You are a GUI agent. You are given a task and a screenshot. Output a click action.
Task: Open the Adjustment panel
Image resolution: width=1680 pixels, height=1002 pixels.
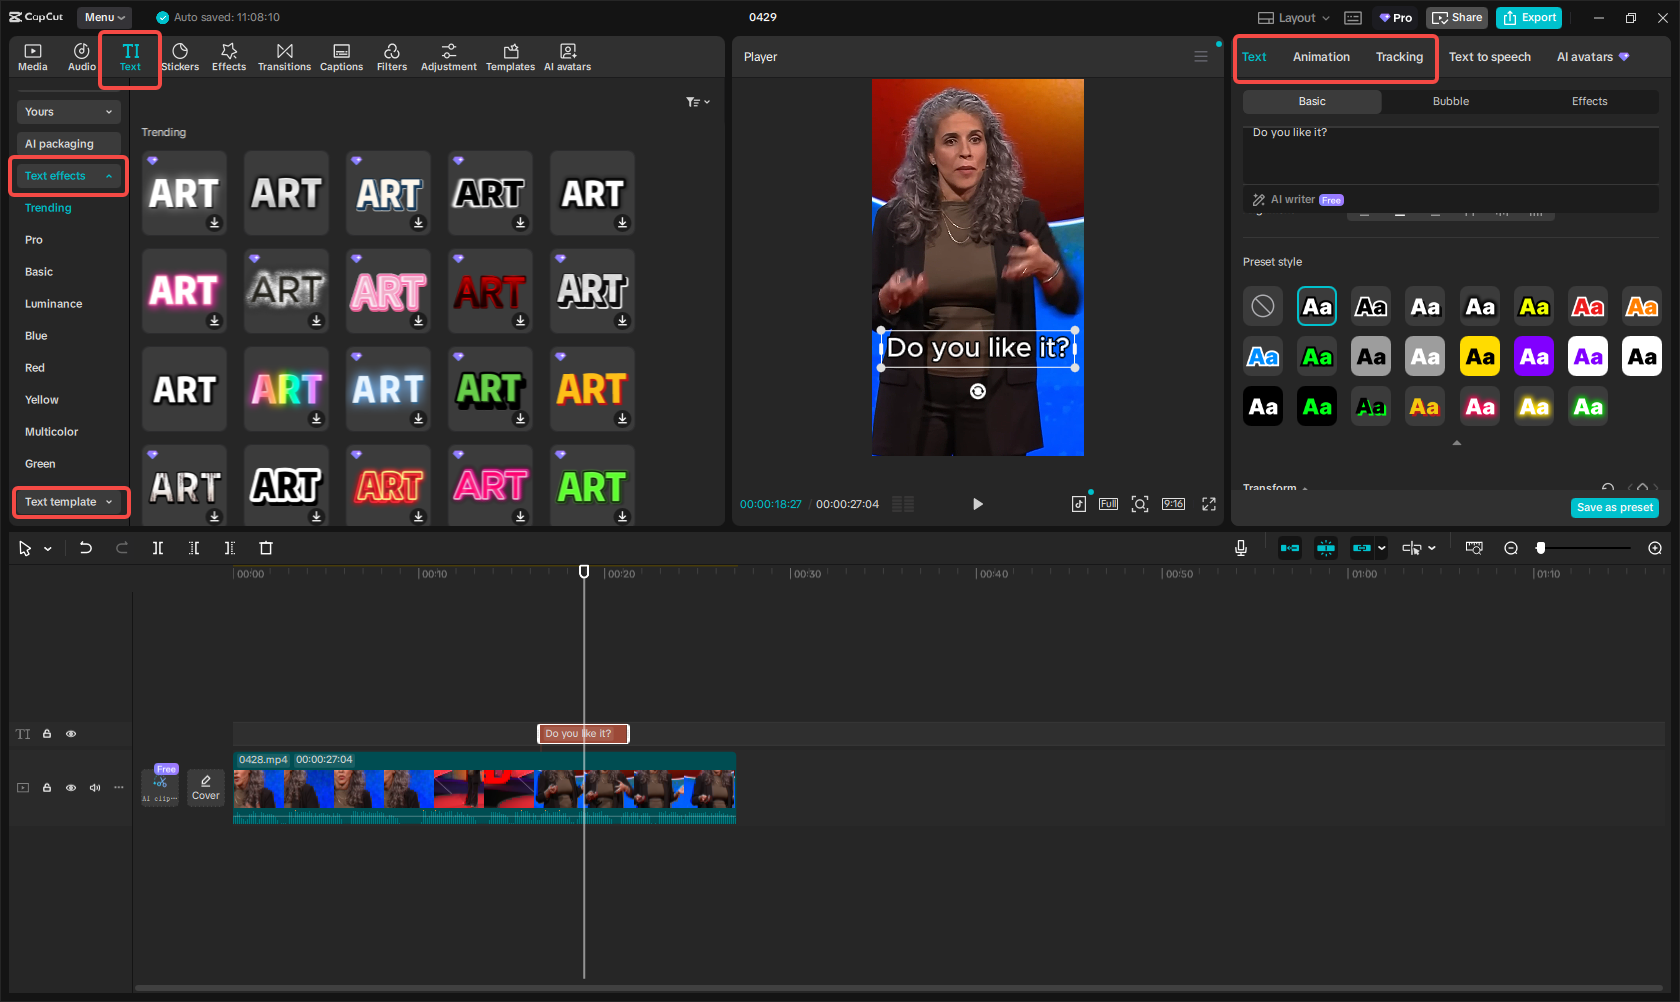449,57
